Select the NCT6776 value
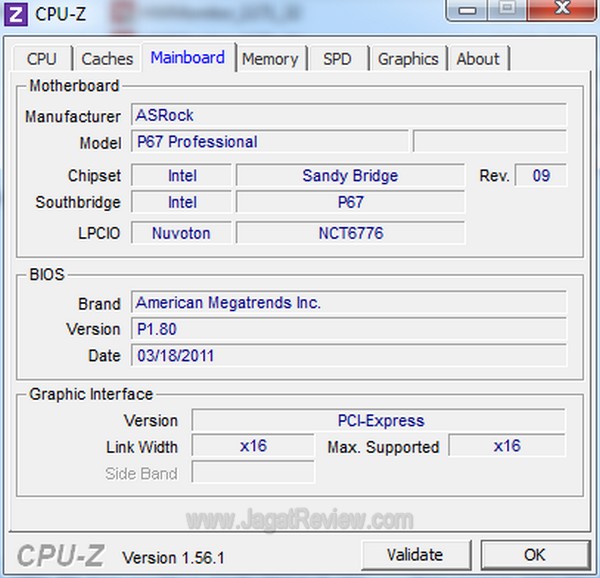 pos(351,233)
